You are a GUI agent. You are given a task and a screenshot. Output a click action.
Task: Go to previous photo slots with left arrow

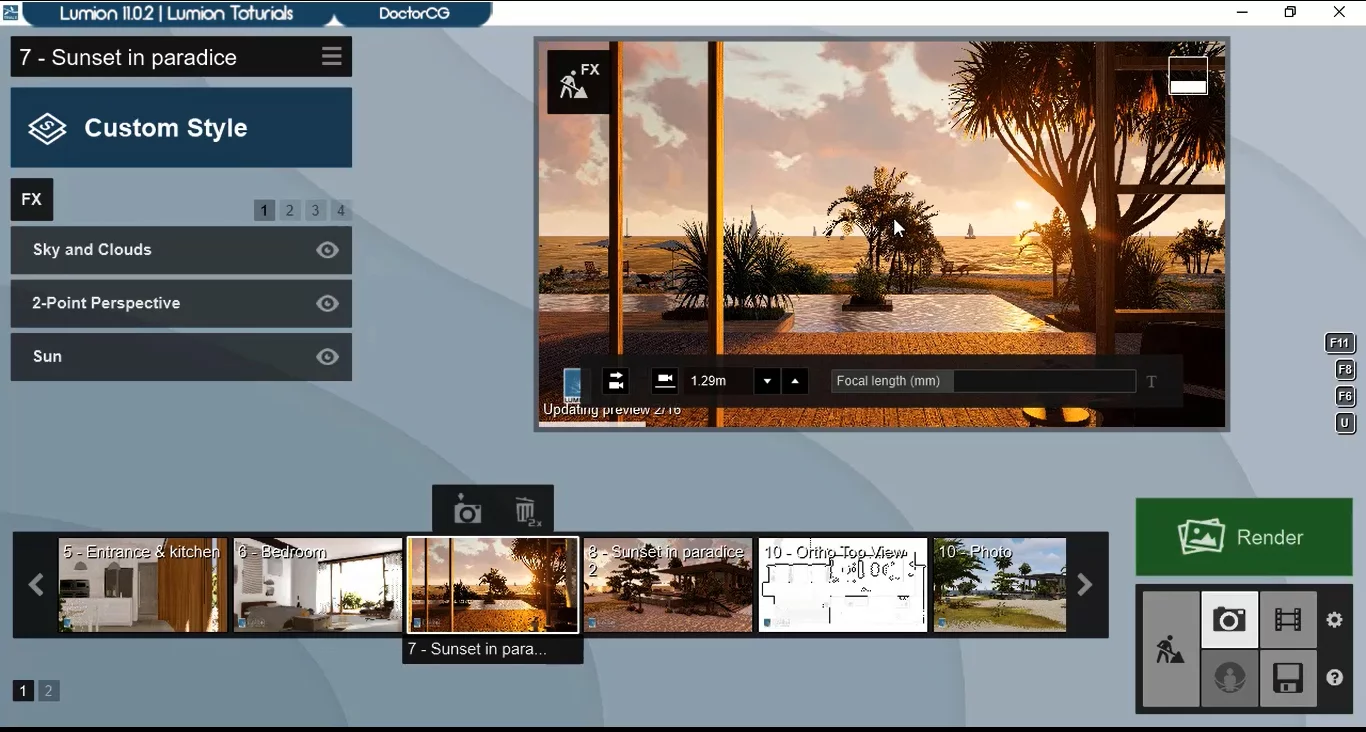36,585
